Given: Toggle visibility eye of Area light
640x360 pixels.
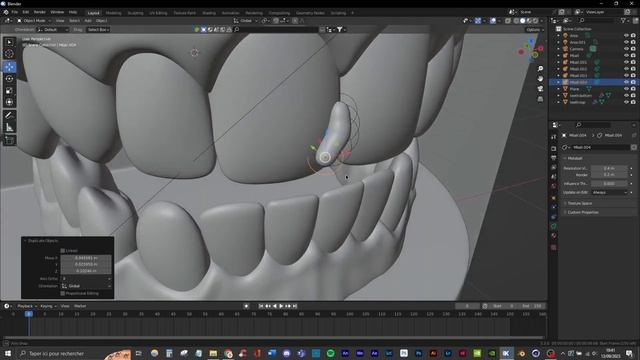Looking at the screenshot, I should click(626, 36).
